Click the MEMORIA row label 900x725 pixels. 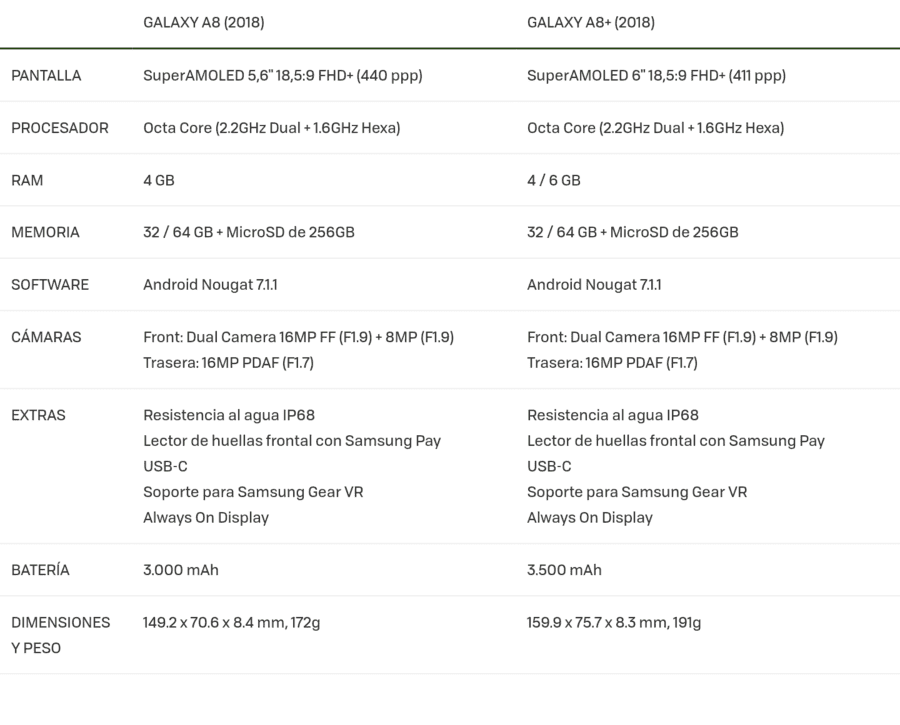(45, 232)
